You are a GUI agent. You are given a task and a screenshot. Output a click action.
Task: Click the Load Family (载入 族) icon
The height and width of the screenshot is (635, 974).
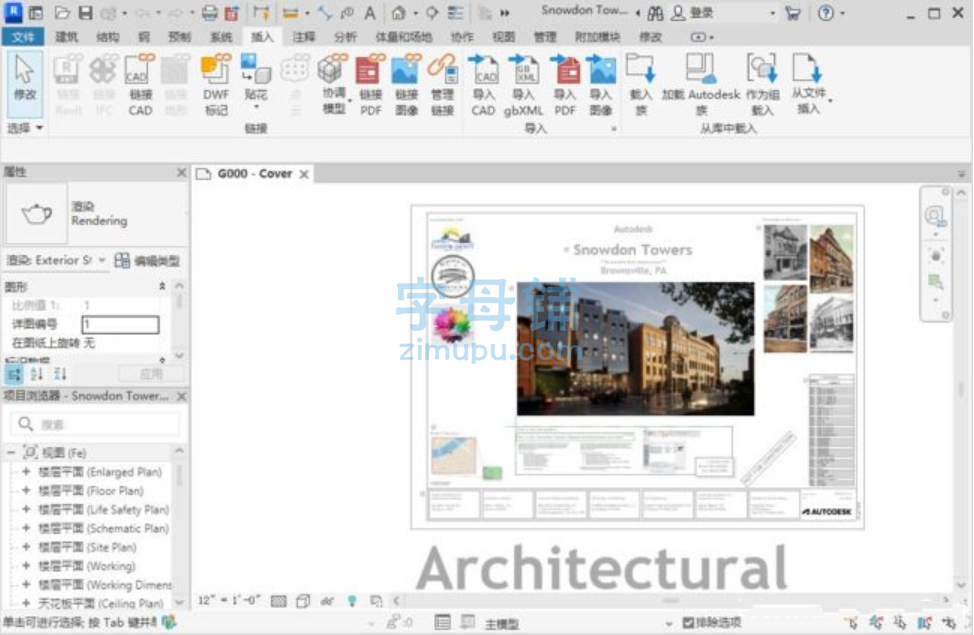640,85
